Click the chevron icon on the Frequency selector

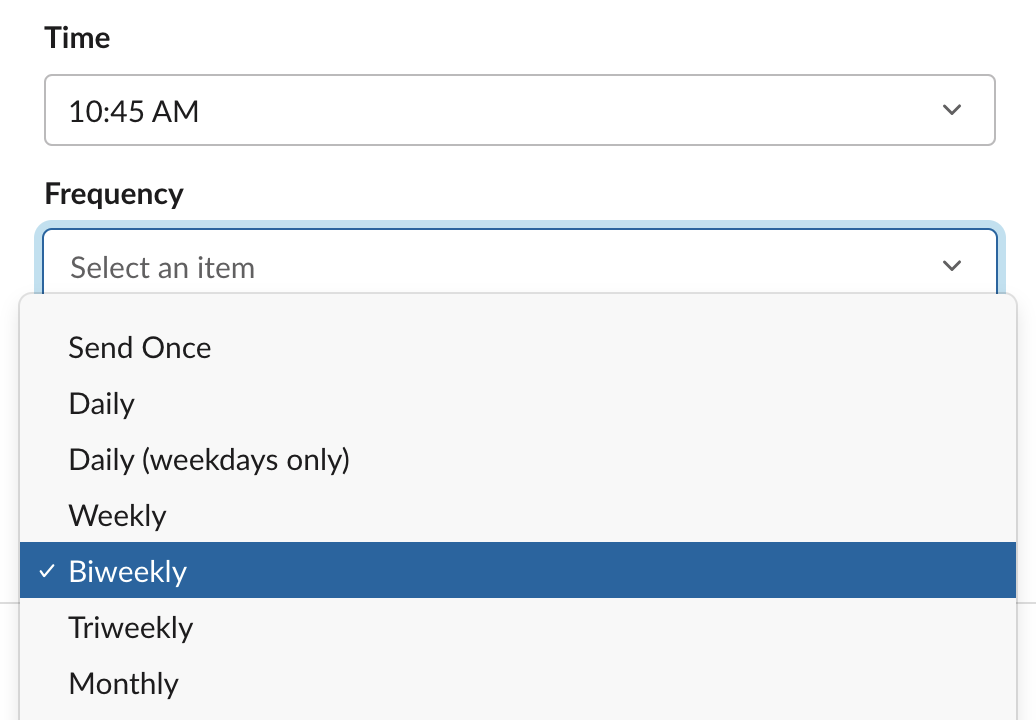(953, 266)
